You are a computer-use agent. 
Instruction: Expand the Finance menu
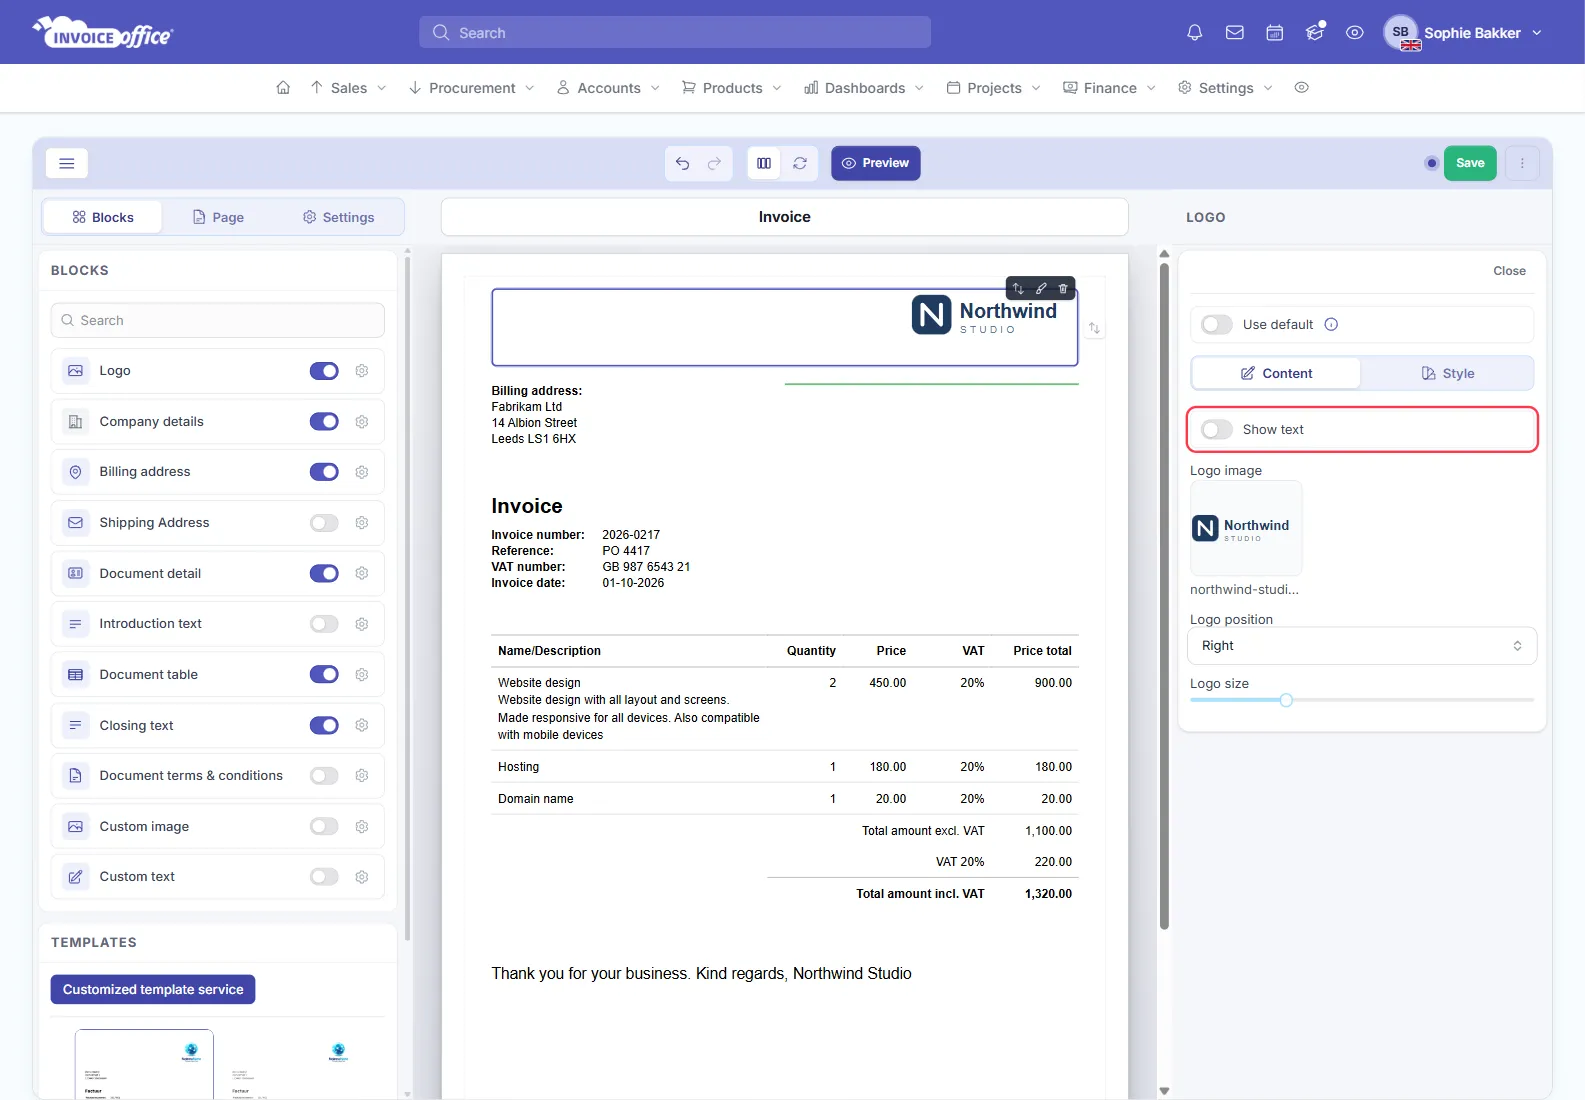click(x=1109, y=88)
